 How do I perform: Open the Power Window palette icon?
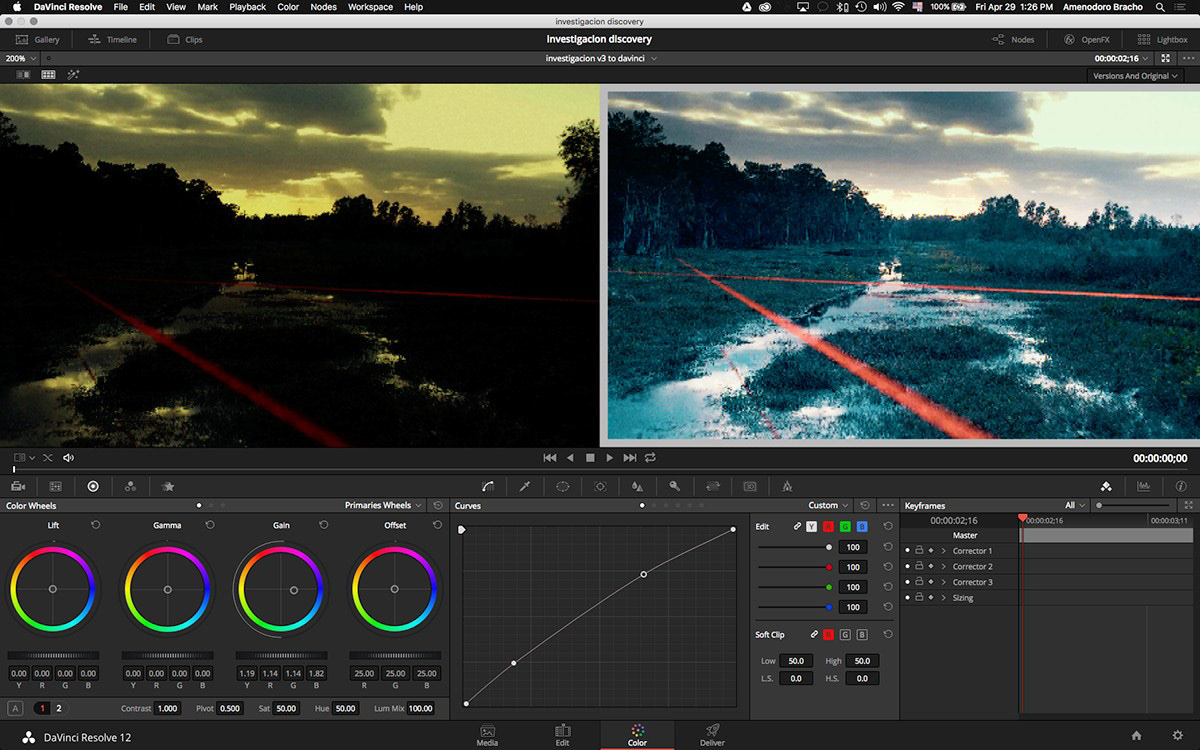pos(563,486)
